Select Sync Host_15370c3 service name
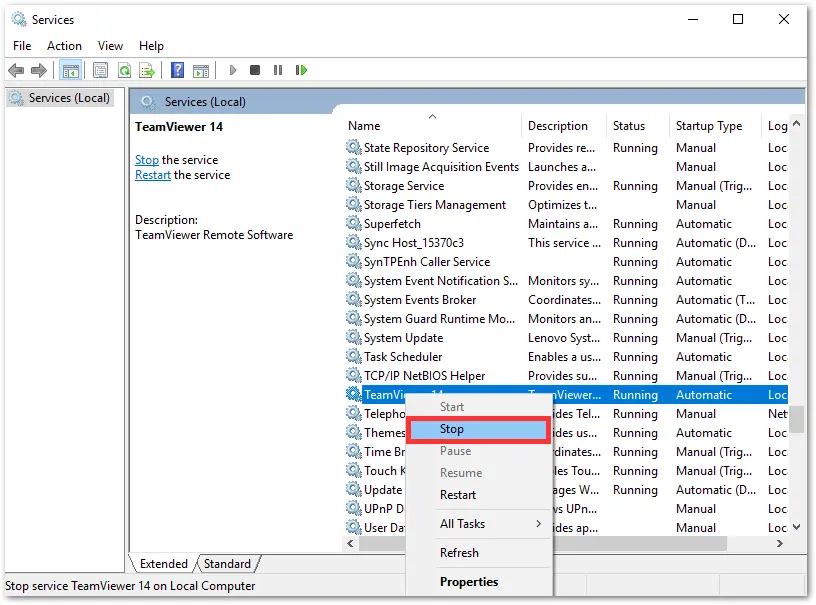Viewport: 816px width, 605px height. [x=414, y=243]
